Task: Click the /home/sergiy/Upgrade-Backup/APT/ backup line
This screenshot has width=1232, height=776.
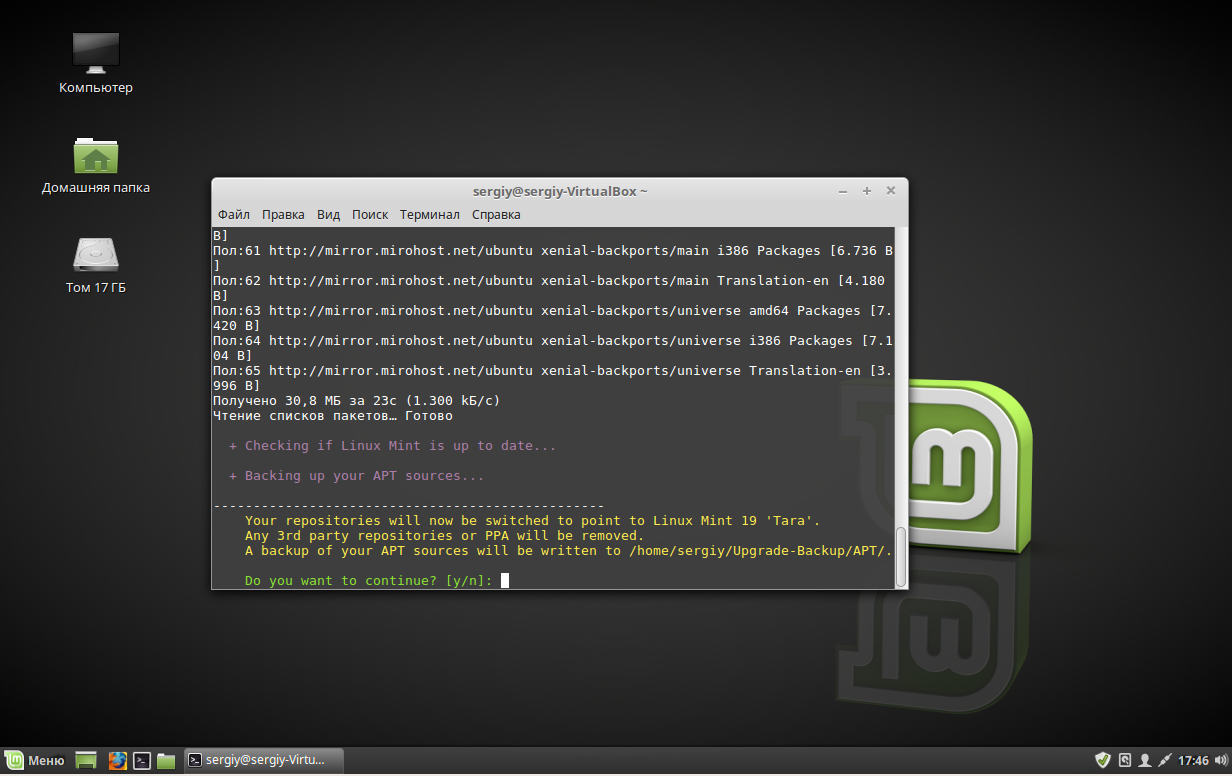Action: point(568,551)
